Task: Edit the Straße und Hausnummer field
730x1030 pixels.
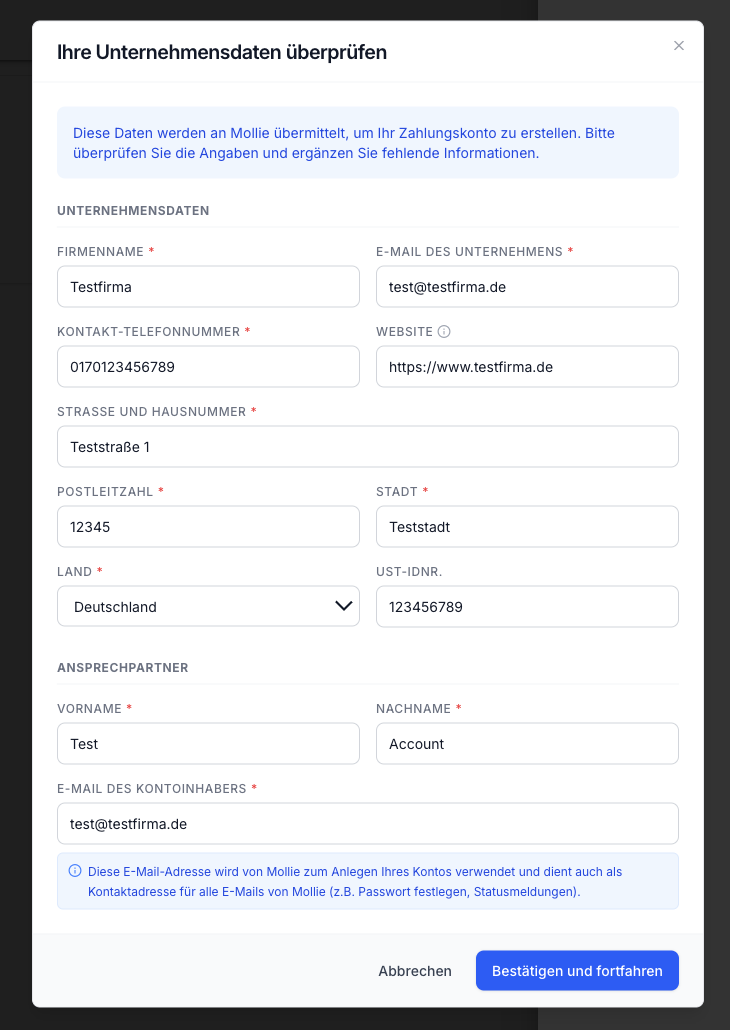Action: click(368, 447)
